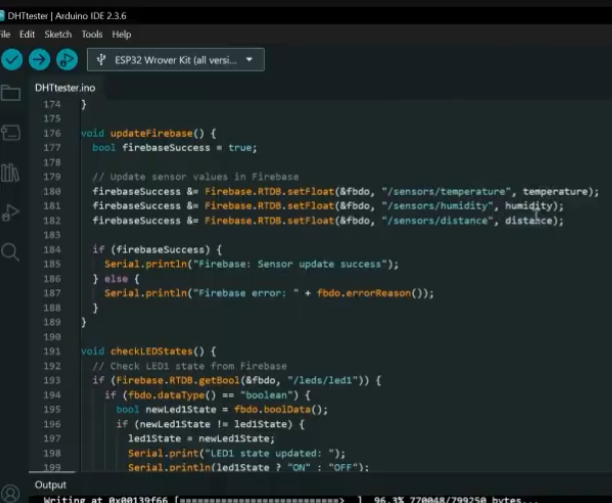Upload the sketch with the arrow button
This screenshot has width=612, height=503.
point(39,60)
